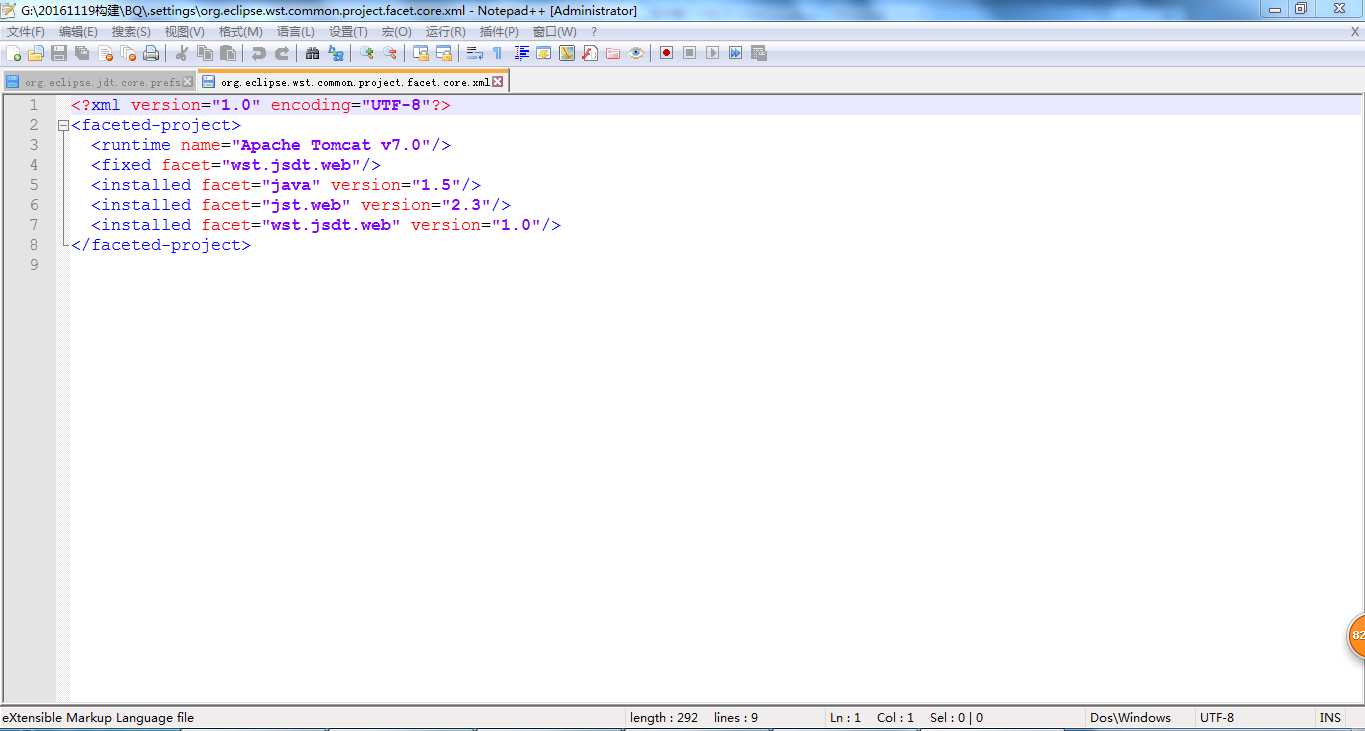The image size is (1365, 731).
Task: Open Find with the binoculars icon
Action: coord(312,53)
